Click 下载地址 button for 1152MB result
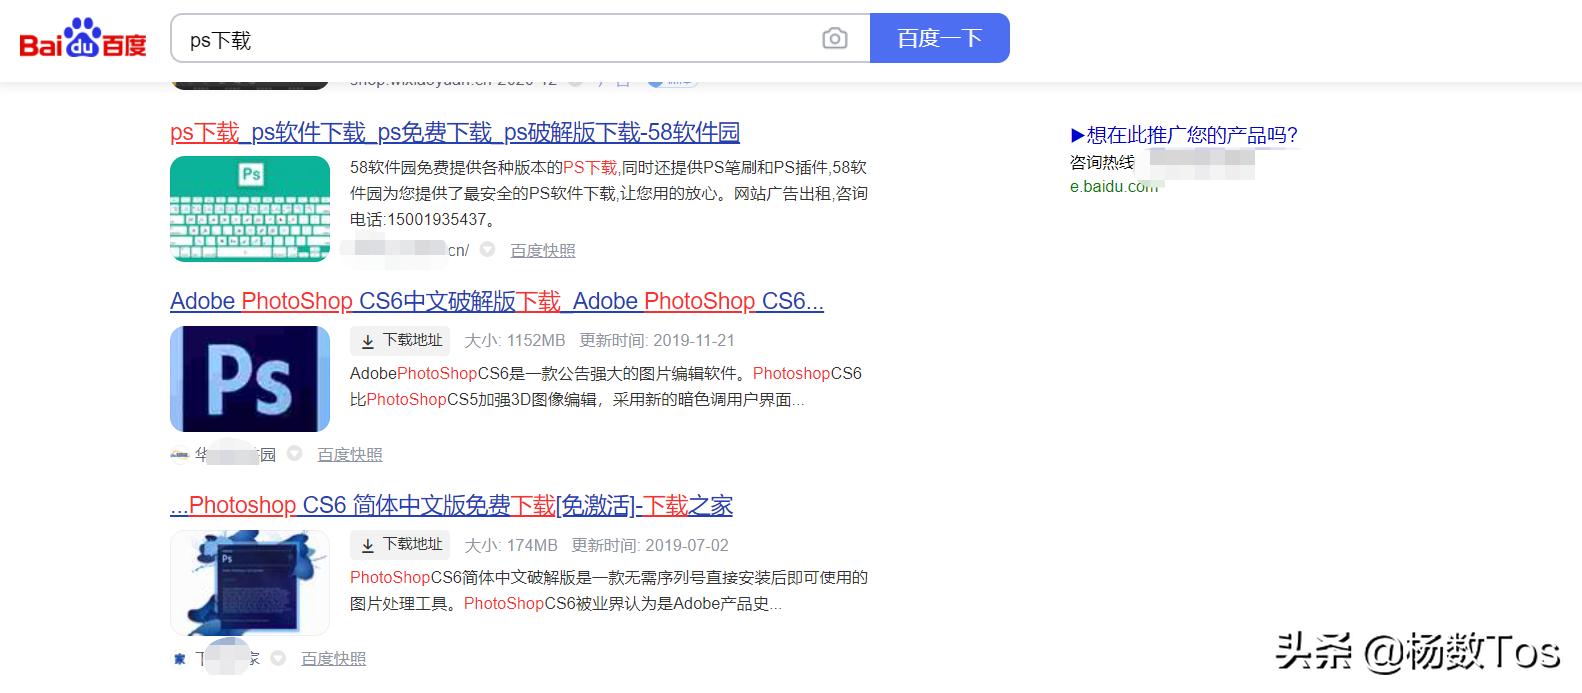Screen dimensions: 1582x693 pyautogui.click(x=400, y=341)
